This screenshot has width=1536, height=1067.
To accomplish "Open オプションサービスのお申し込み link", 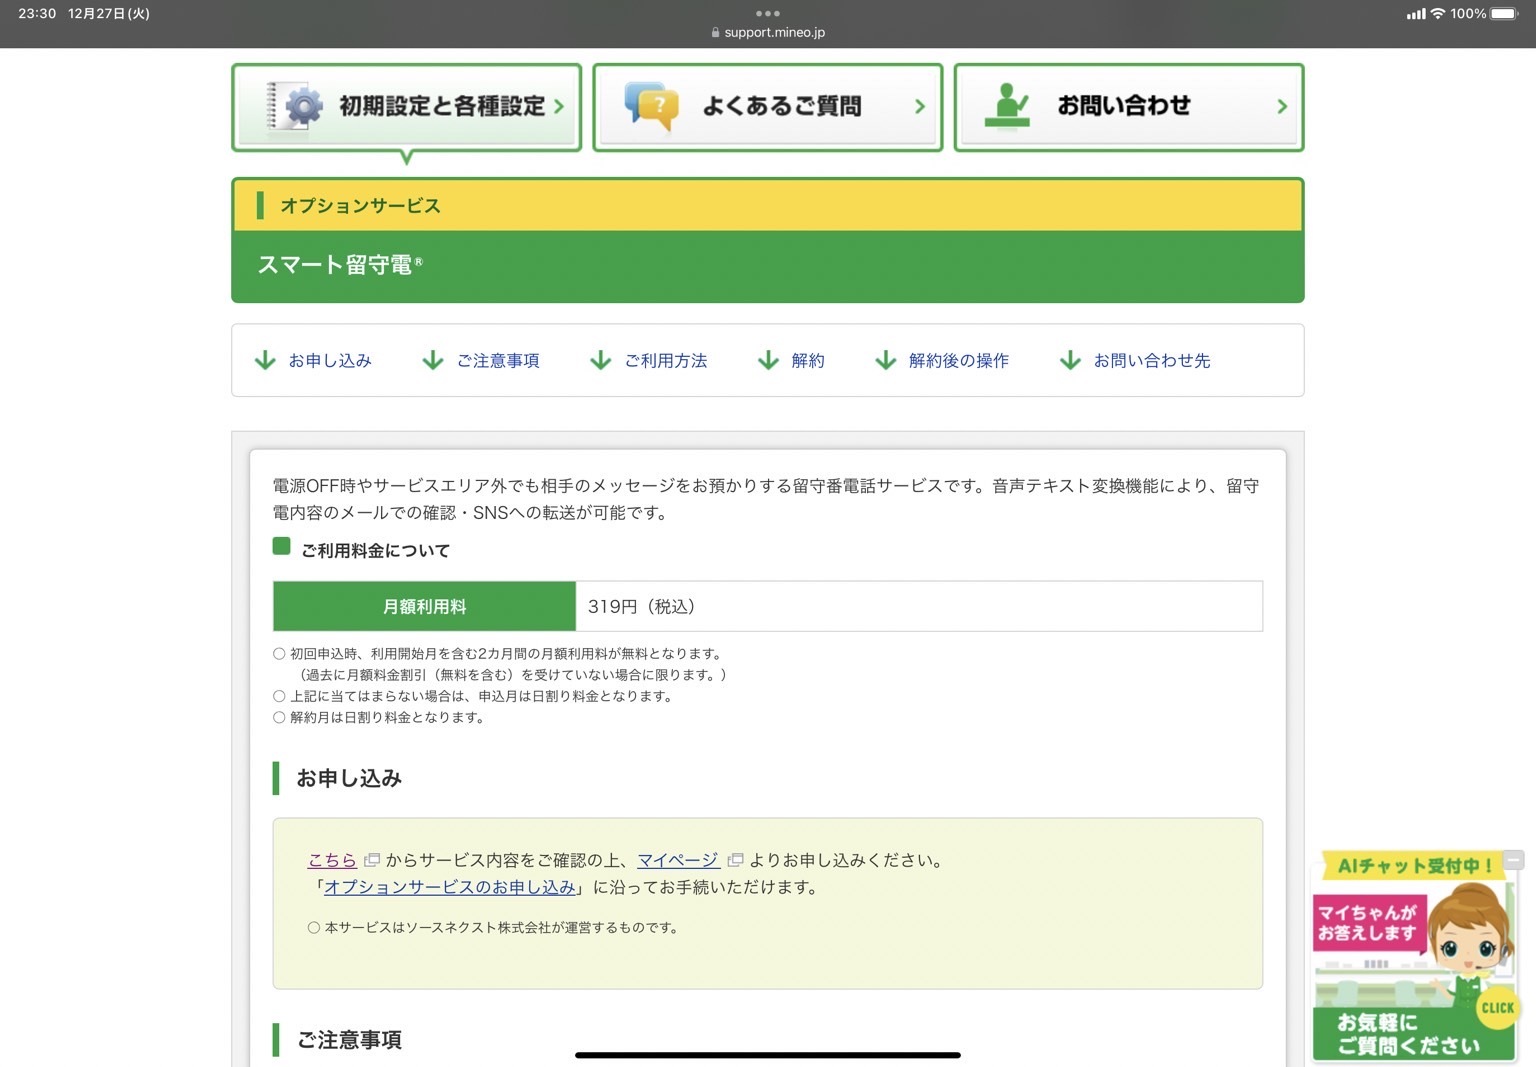I will (450, 887).
